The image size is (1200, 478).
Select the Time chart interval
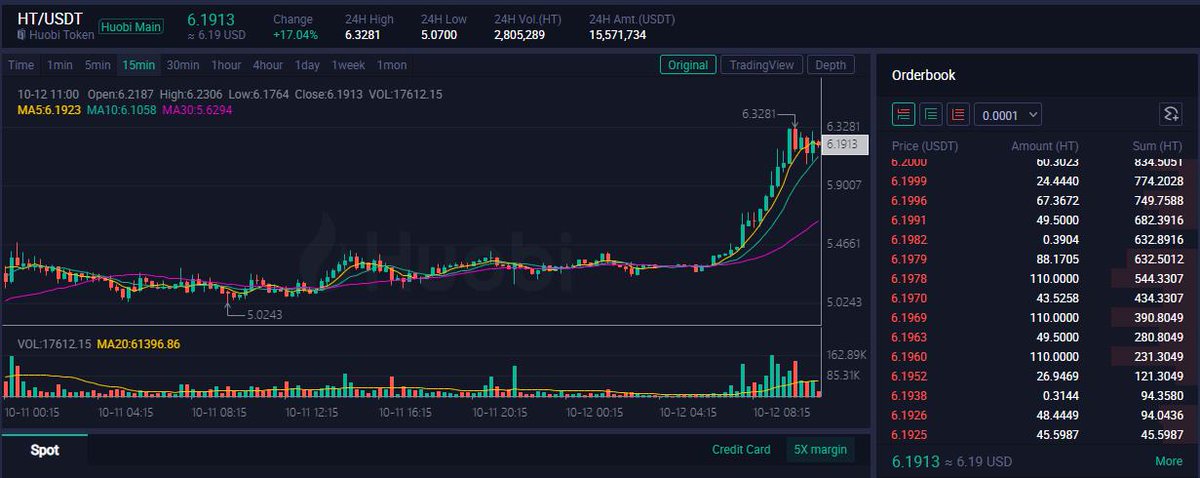click(21, 65)
